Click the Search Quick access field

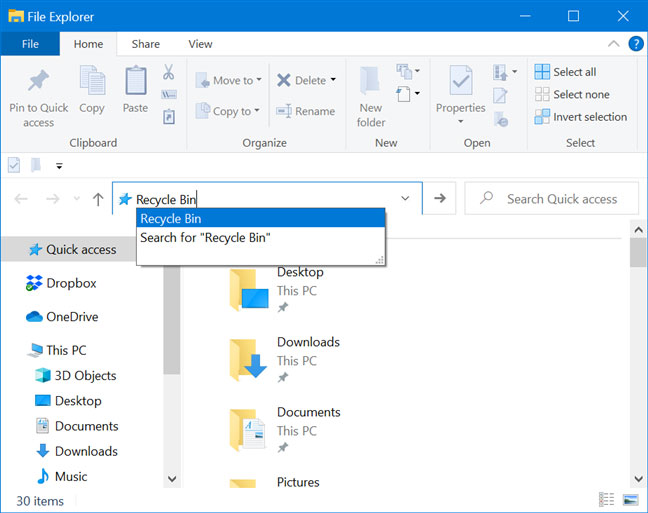[x=561, y=199]
